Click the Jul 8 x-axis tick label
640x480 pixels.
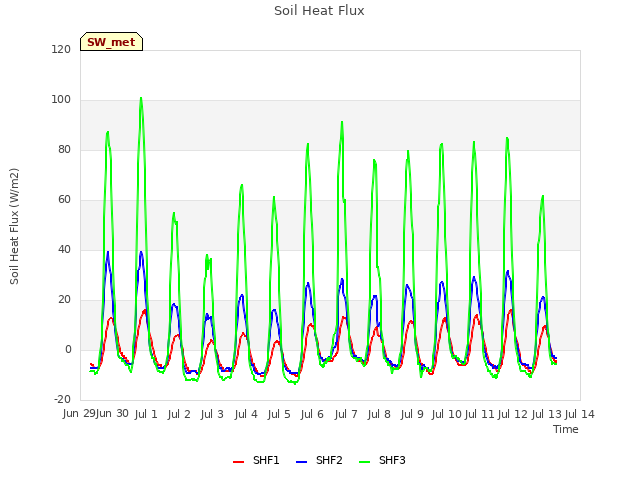[379, 414]
